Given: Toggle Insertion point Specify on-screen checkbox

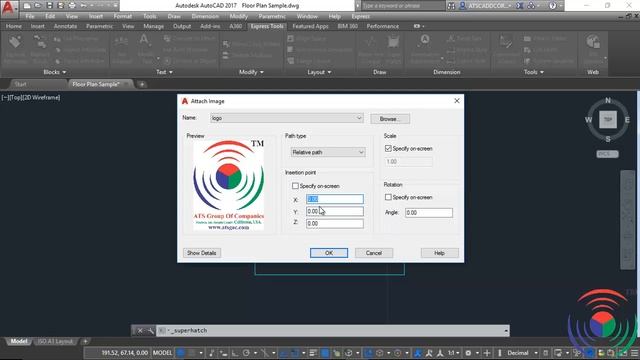Looking at the screenshot, I should (x=295, y=186).
